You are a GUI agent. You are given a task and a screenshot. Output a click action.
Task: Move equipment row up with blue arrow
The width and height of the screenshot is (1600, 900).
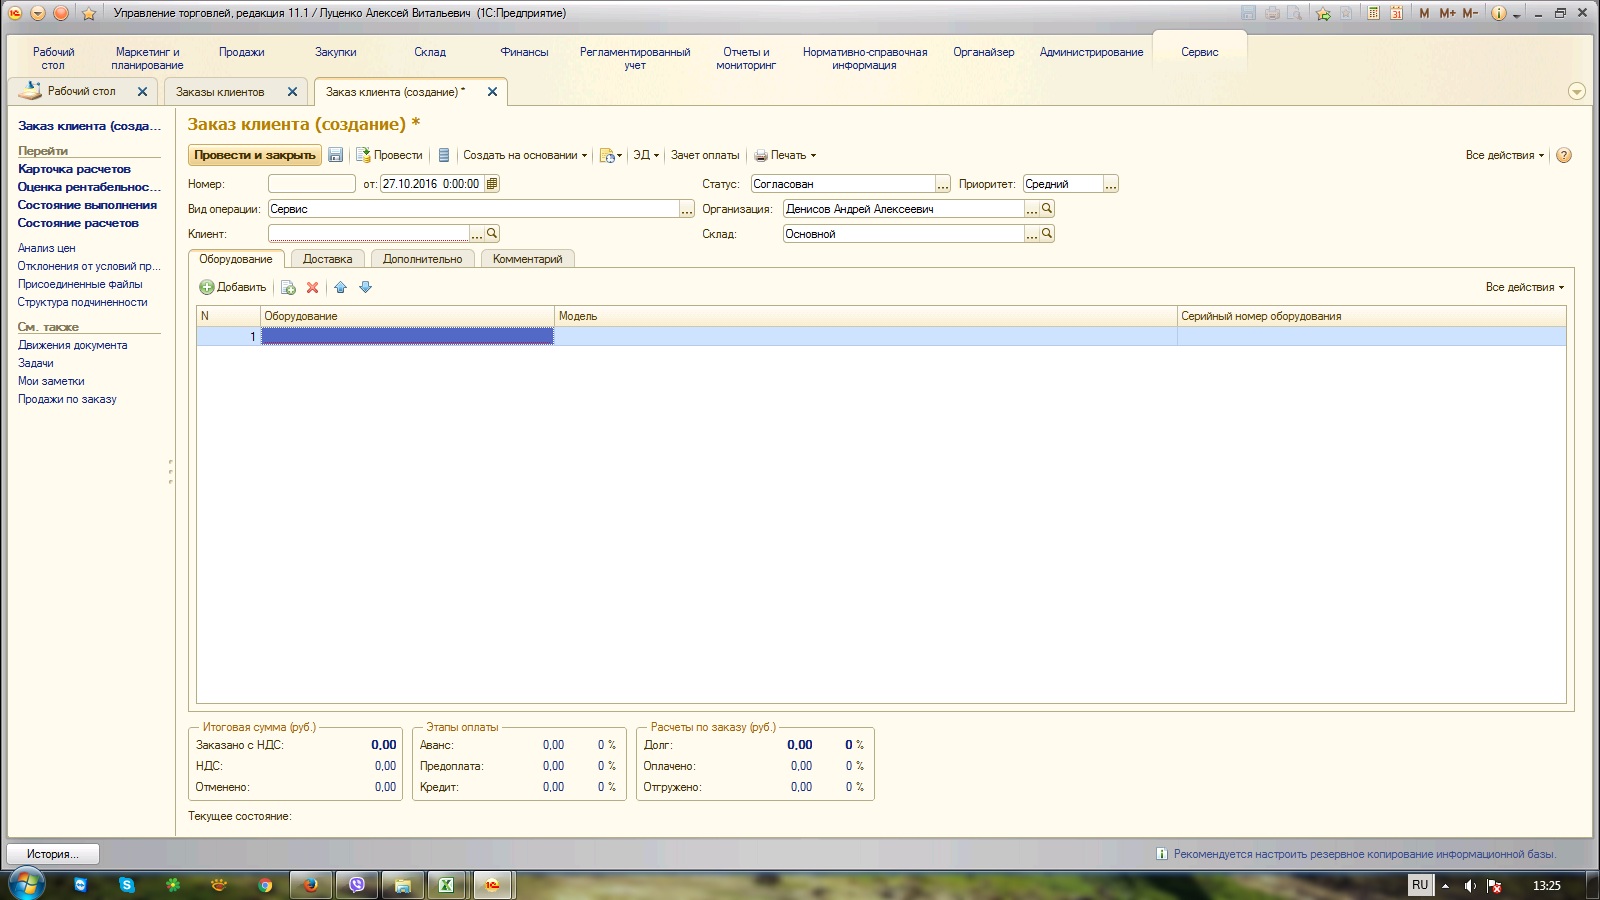tap(340, 287)
